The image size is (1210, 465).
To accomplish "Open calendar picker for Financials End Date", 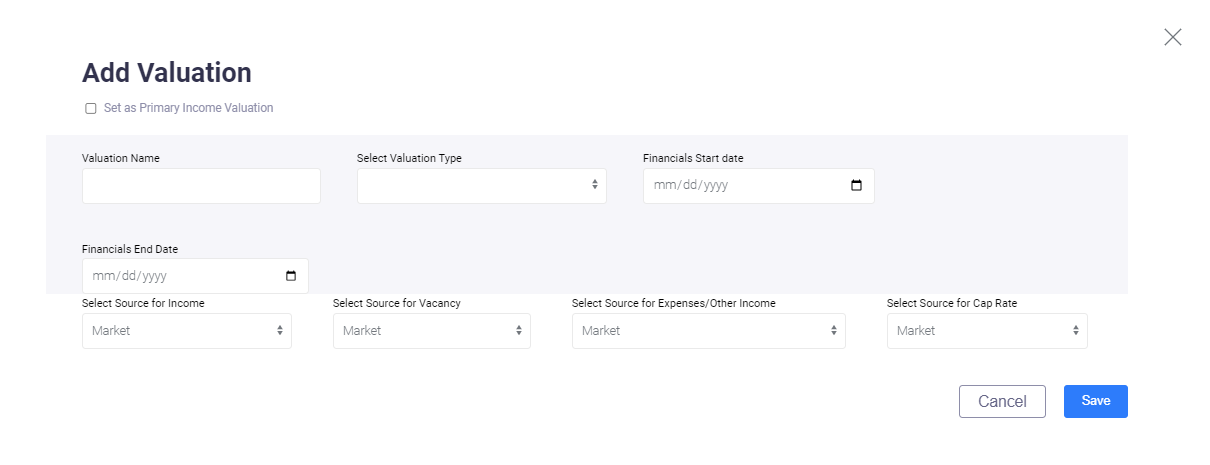I will pyautogui.click(x=291, y=276).
